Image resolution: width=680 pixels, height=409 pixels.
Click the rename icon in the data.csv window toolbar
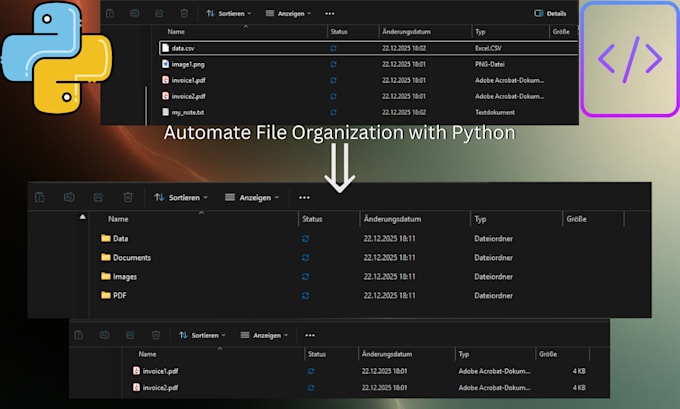pyautogui.click(x=135, y=13)
